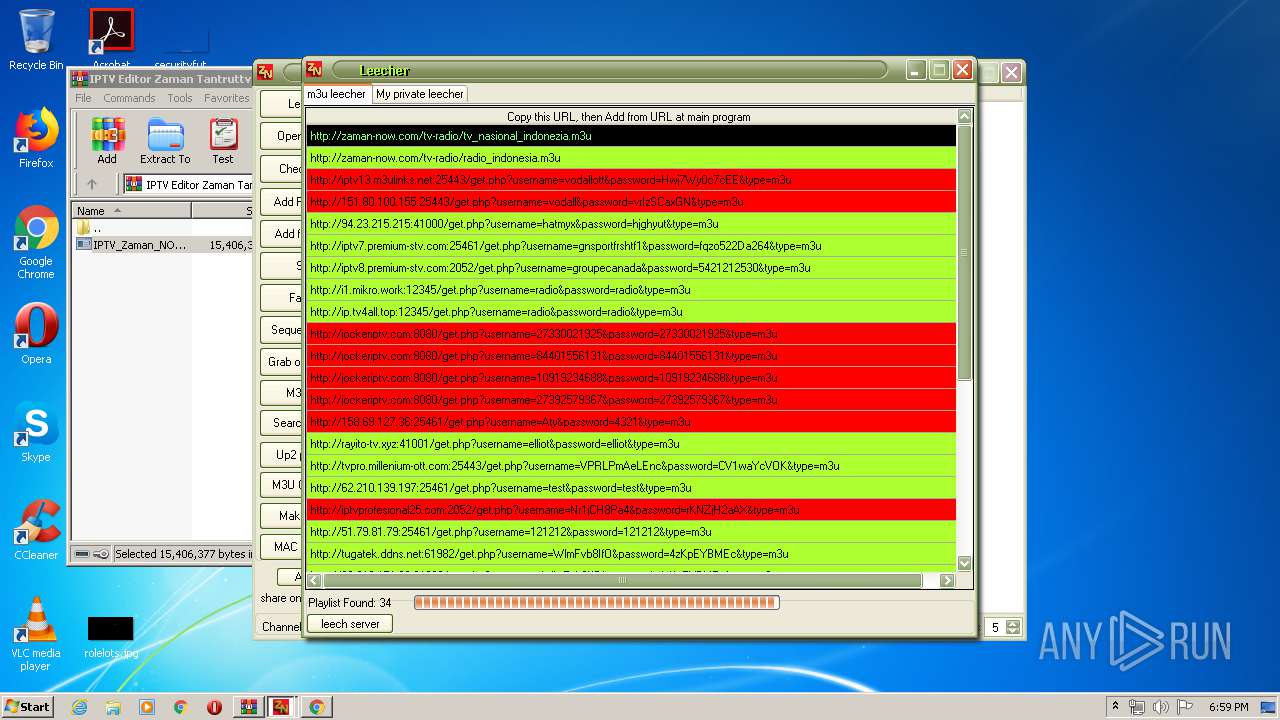Open the Favorites menu in WinRAR
The height and width of the screenshot is (720, 1280).
click(227, 98)
